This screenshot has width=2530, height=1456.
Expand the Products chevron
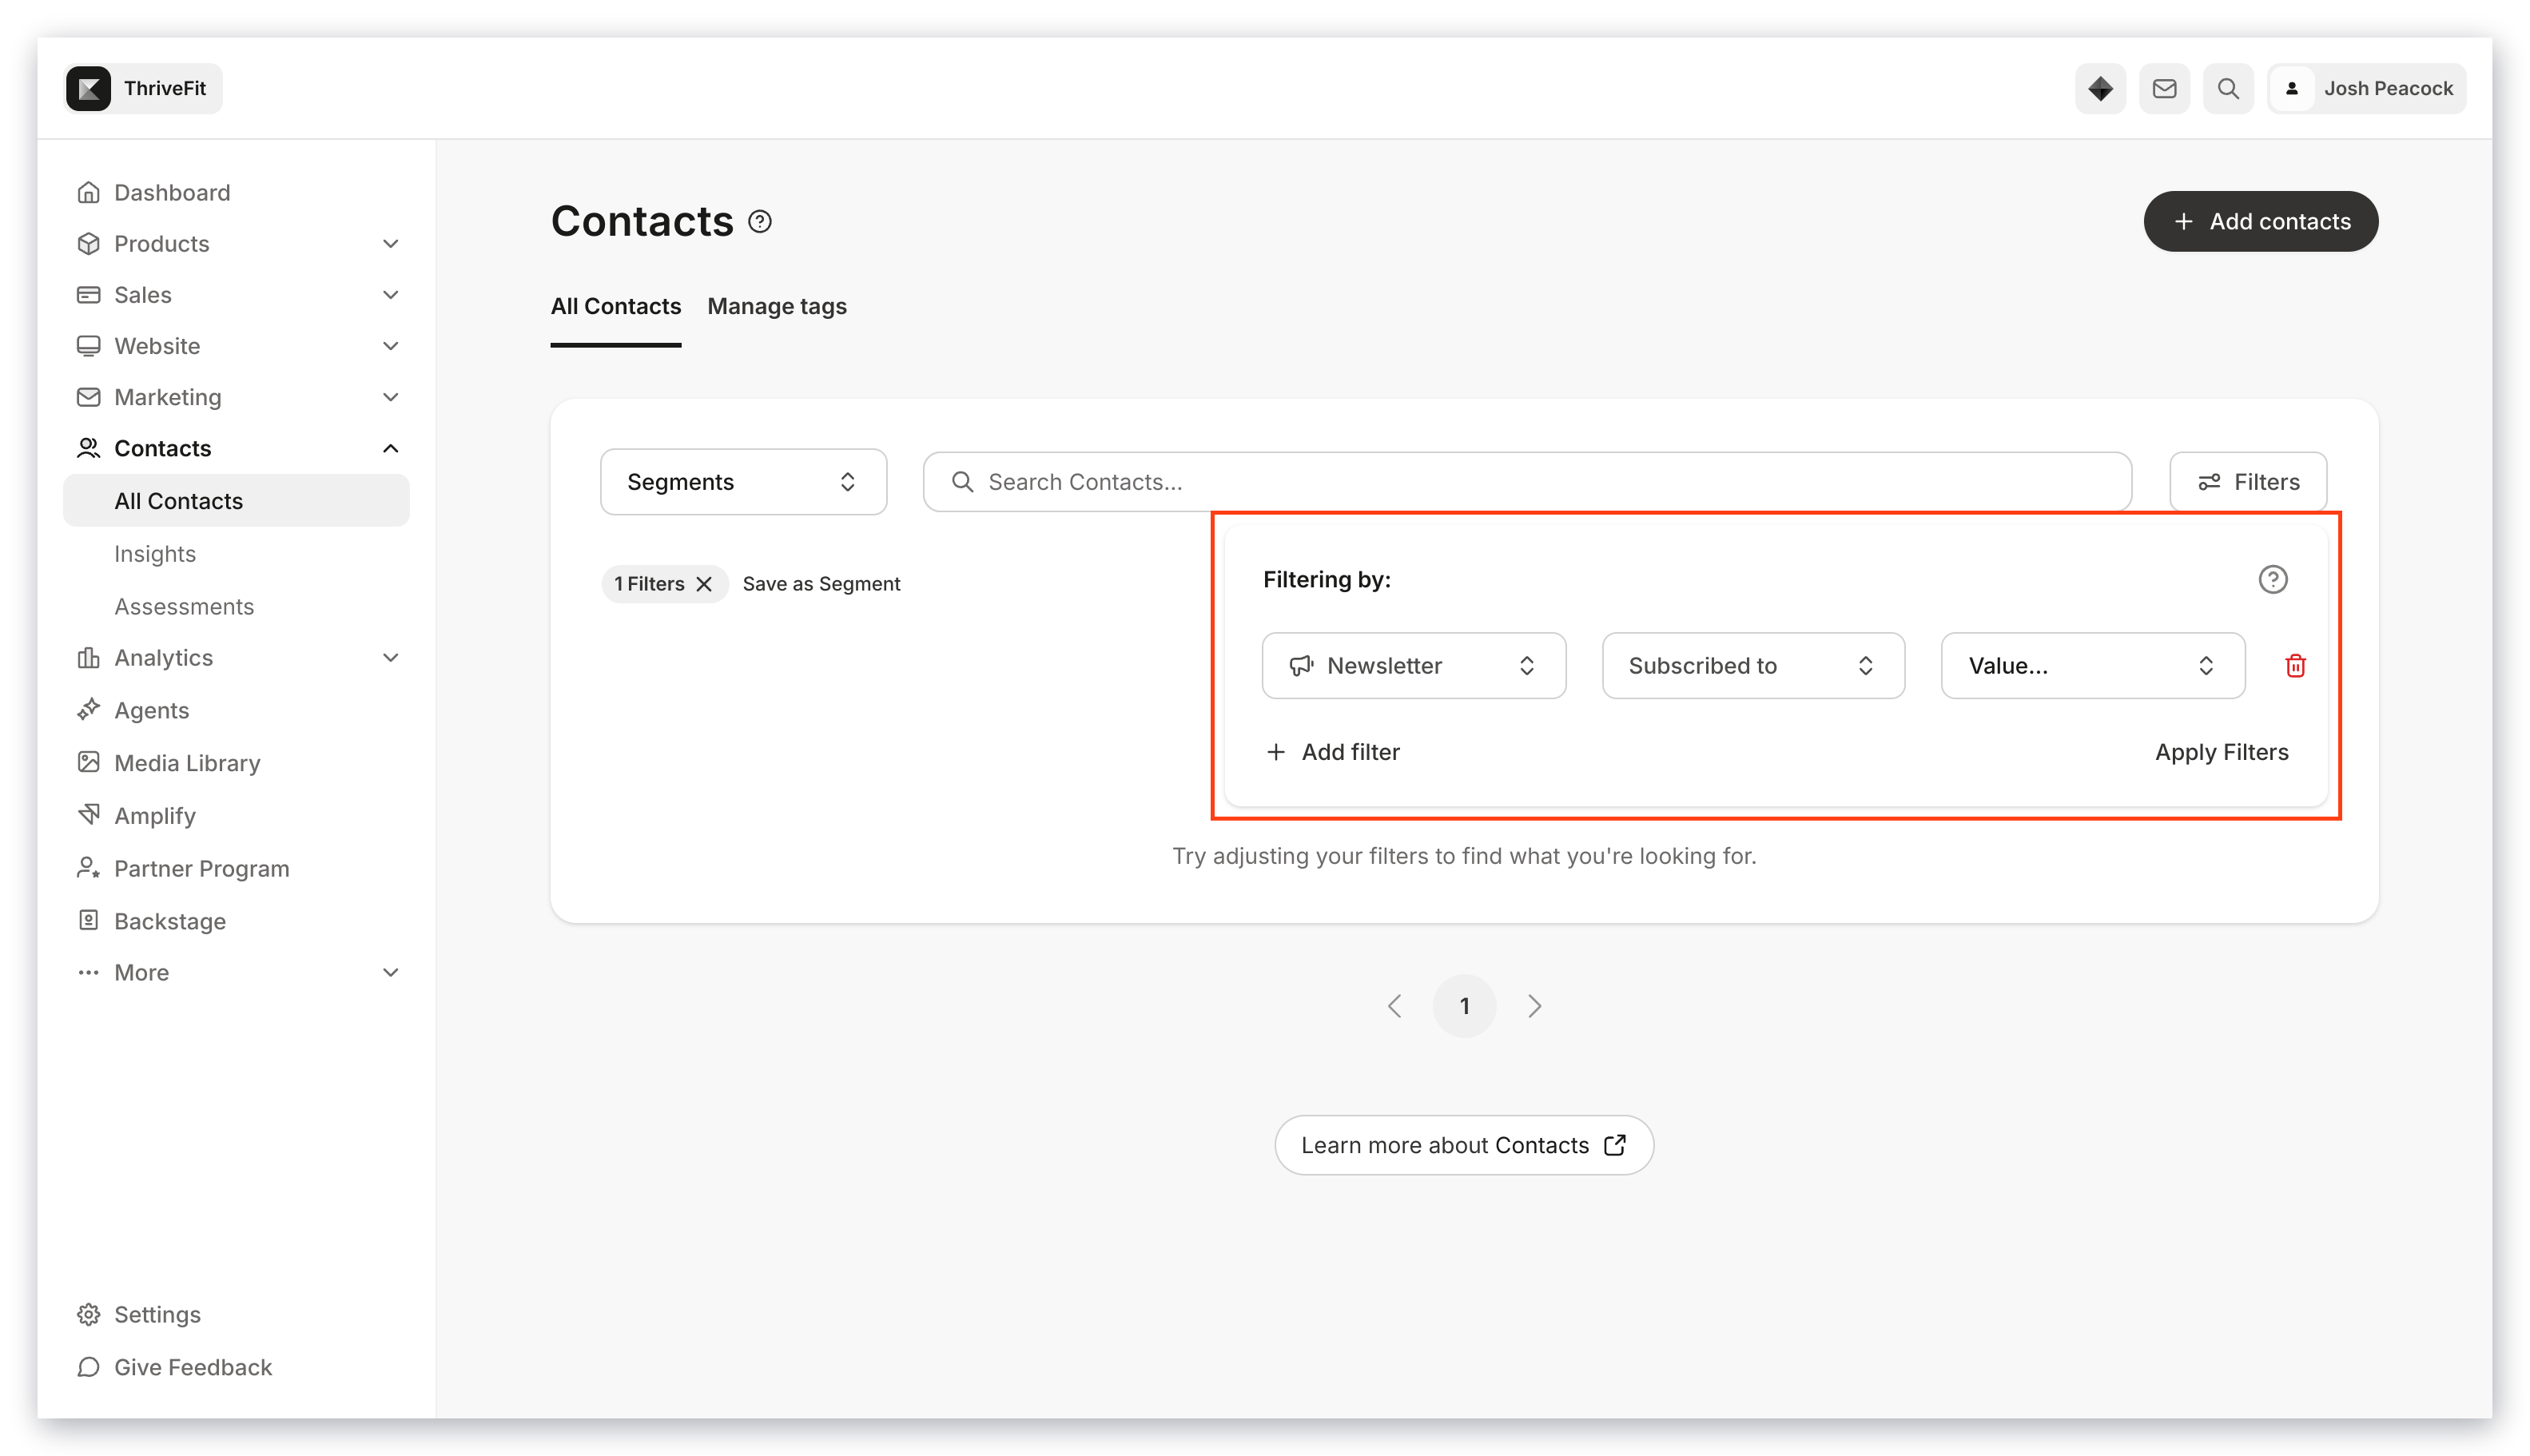coord(391,243)
